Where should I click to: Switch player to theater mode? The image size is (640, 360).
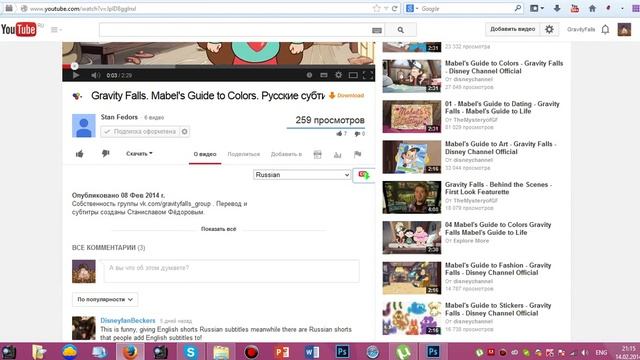pos(353,75)
